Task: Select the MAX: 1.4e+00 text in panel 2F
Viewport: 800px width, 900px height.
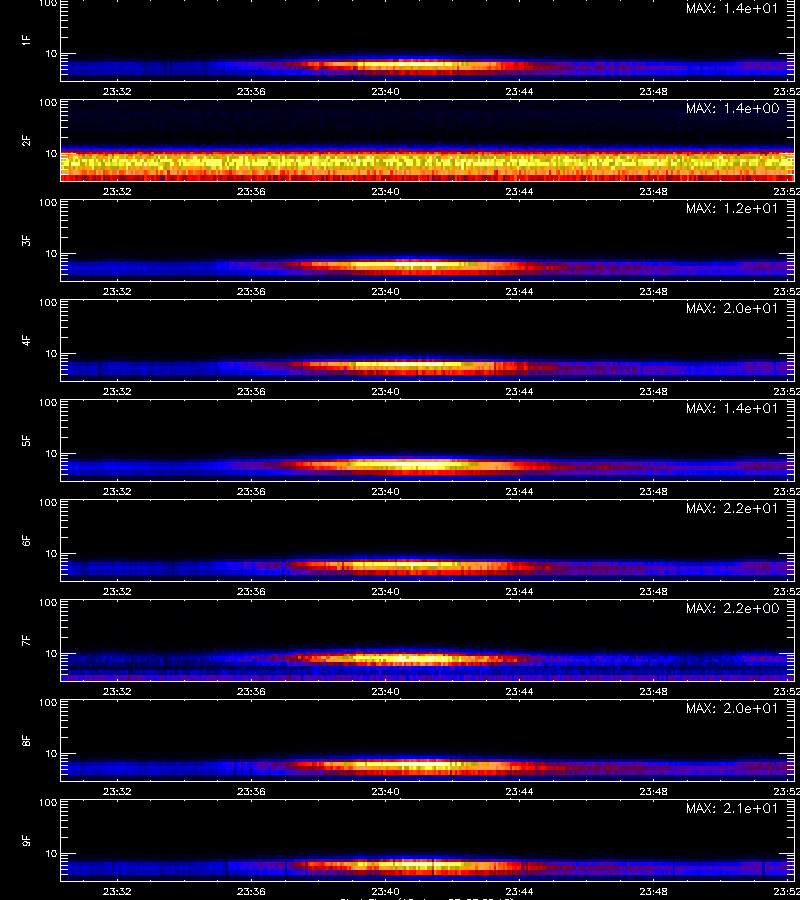Action: pos(732,108)
